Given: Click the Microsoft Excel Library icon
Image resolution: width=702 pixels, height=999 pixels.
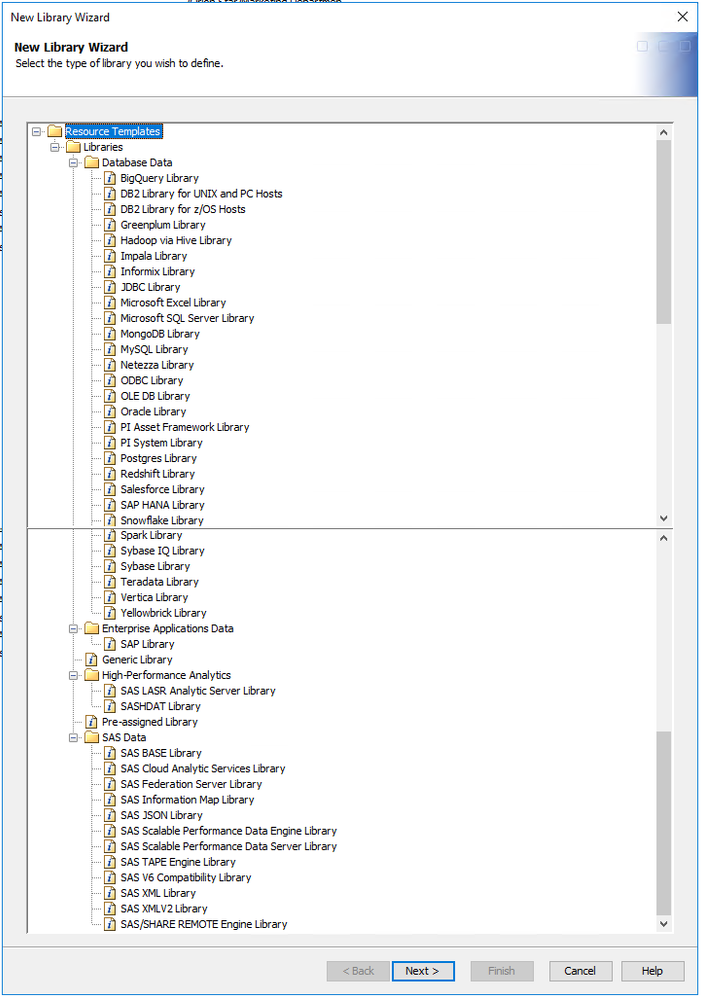Looking at the screenshot, I should 110,303.
